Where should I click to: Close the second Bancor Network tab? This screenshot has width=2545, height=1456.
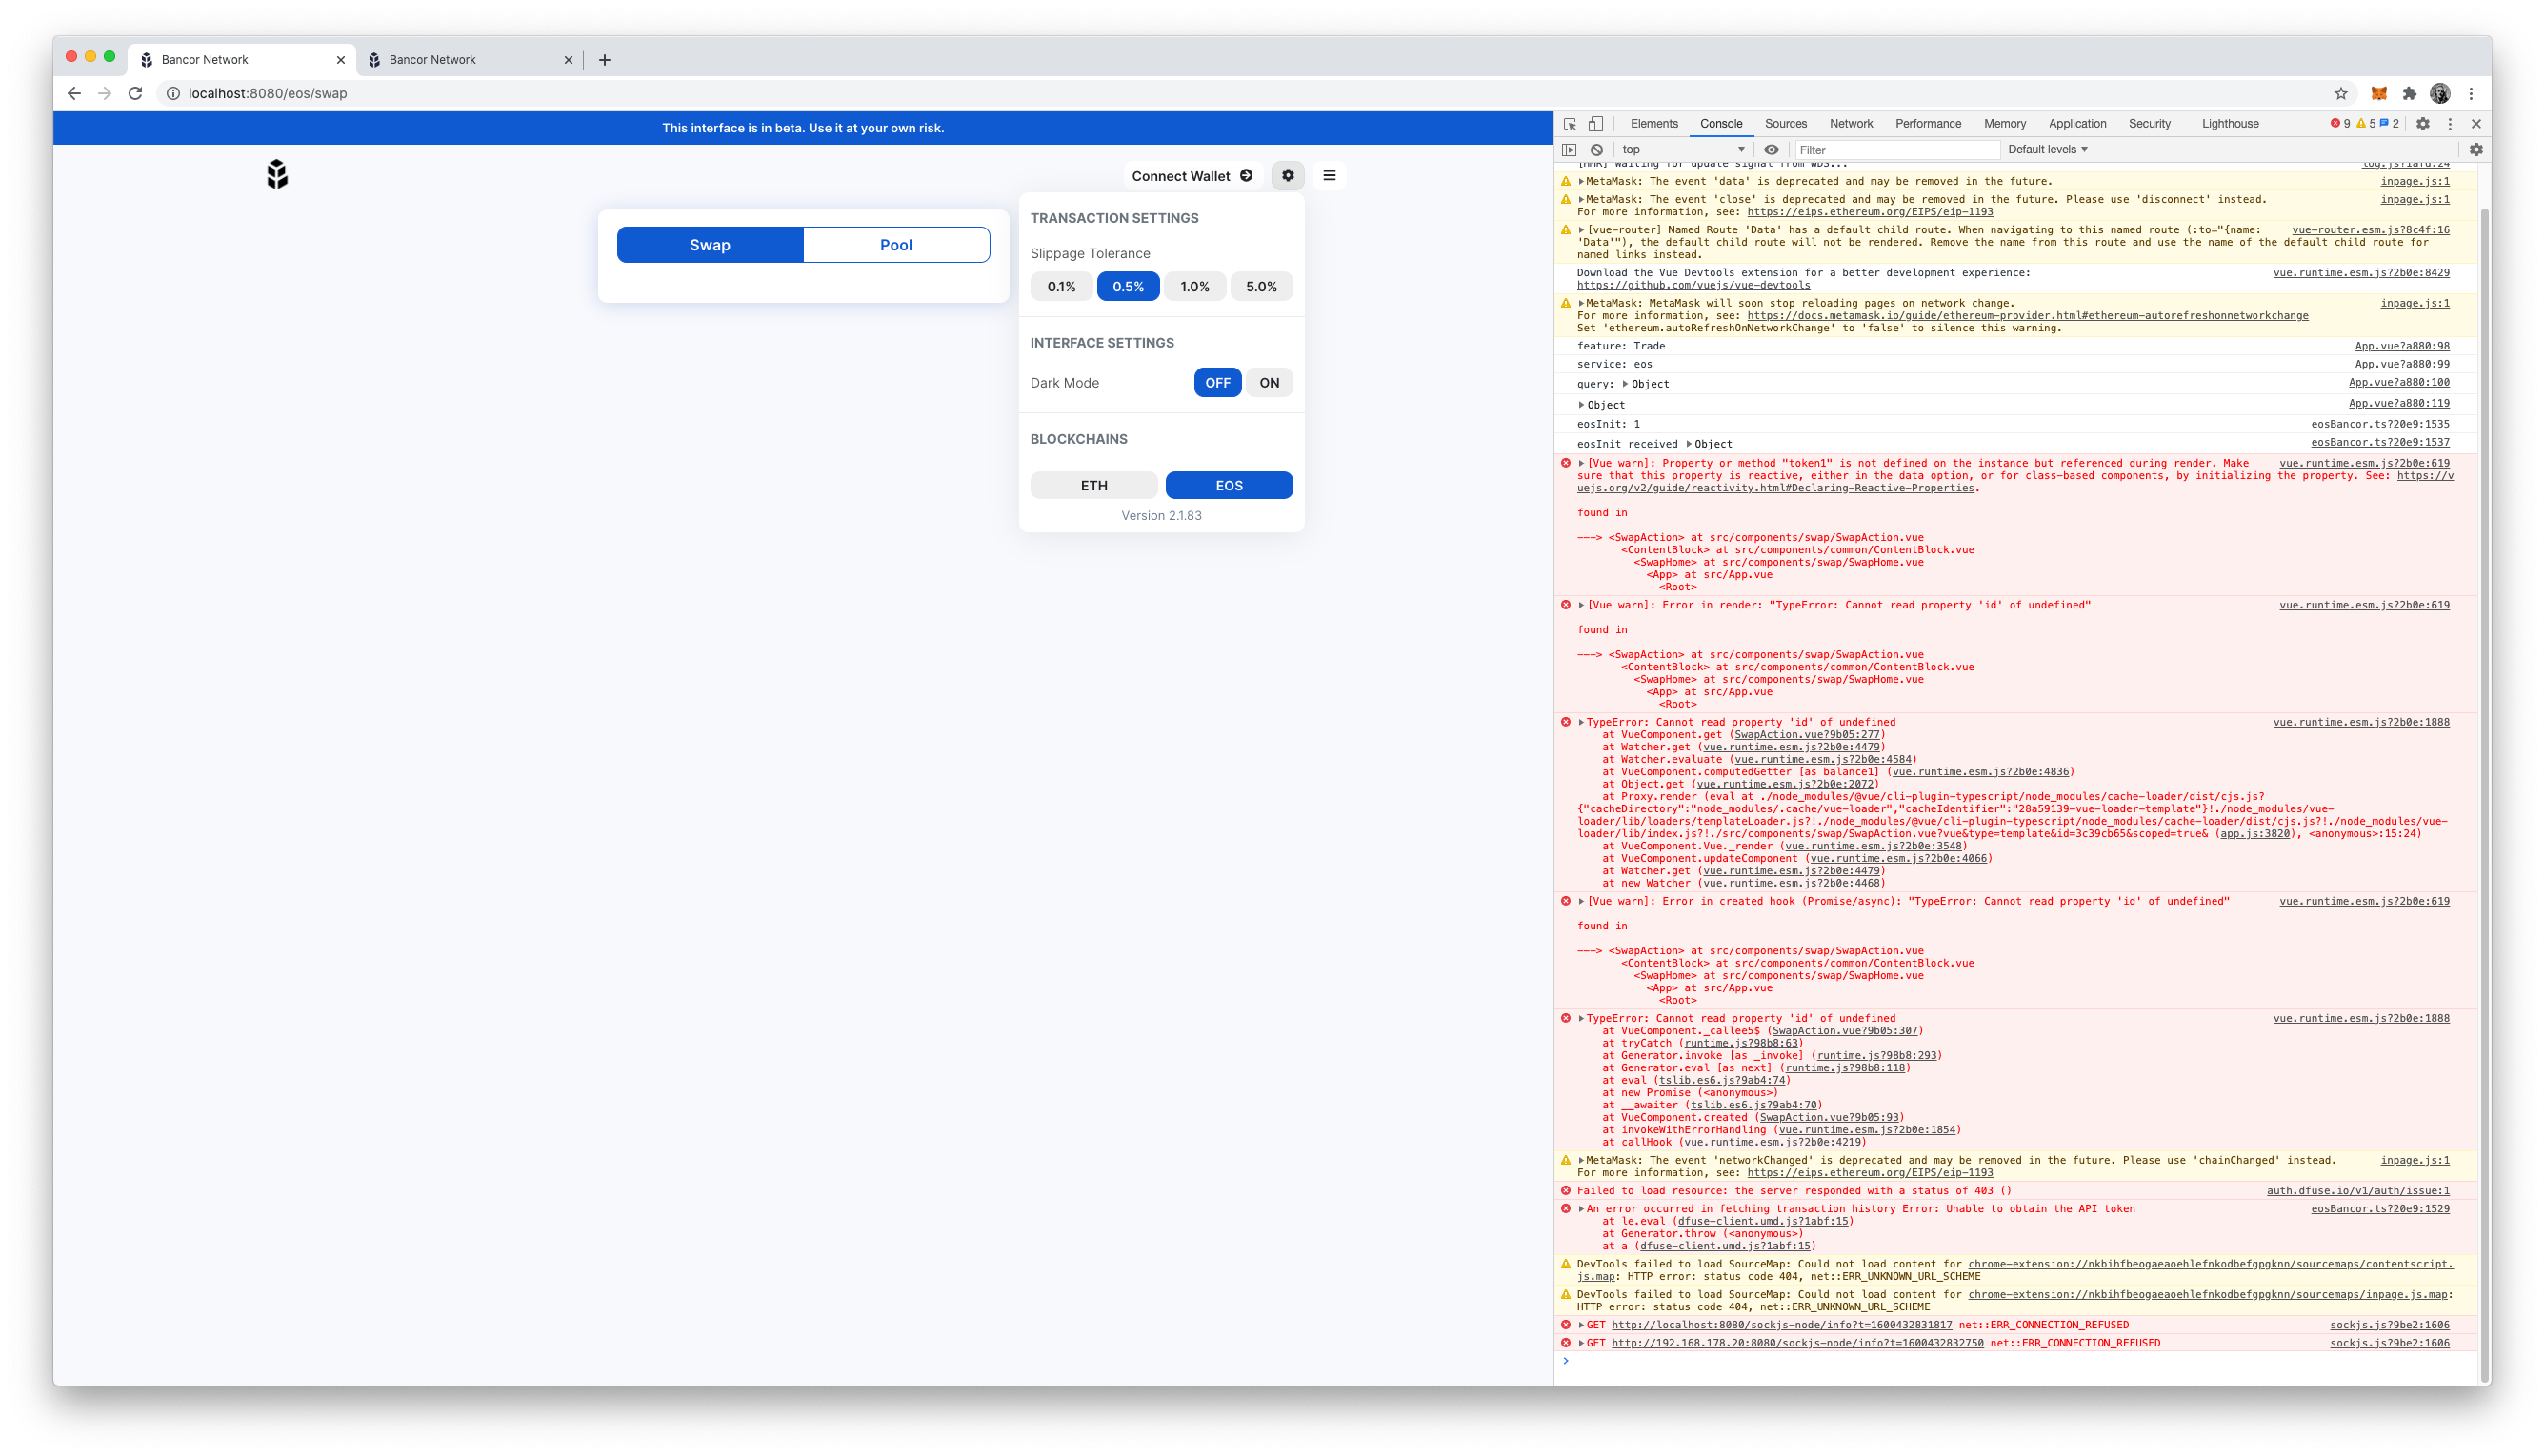pos(568,60)
